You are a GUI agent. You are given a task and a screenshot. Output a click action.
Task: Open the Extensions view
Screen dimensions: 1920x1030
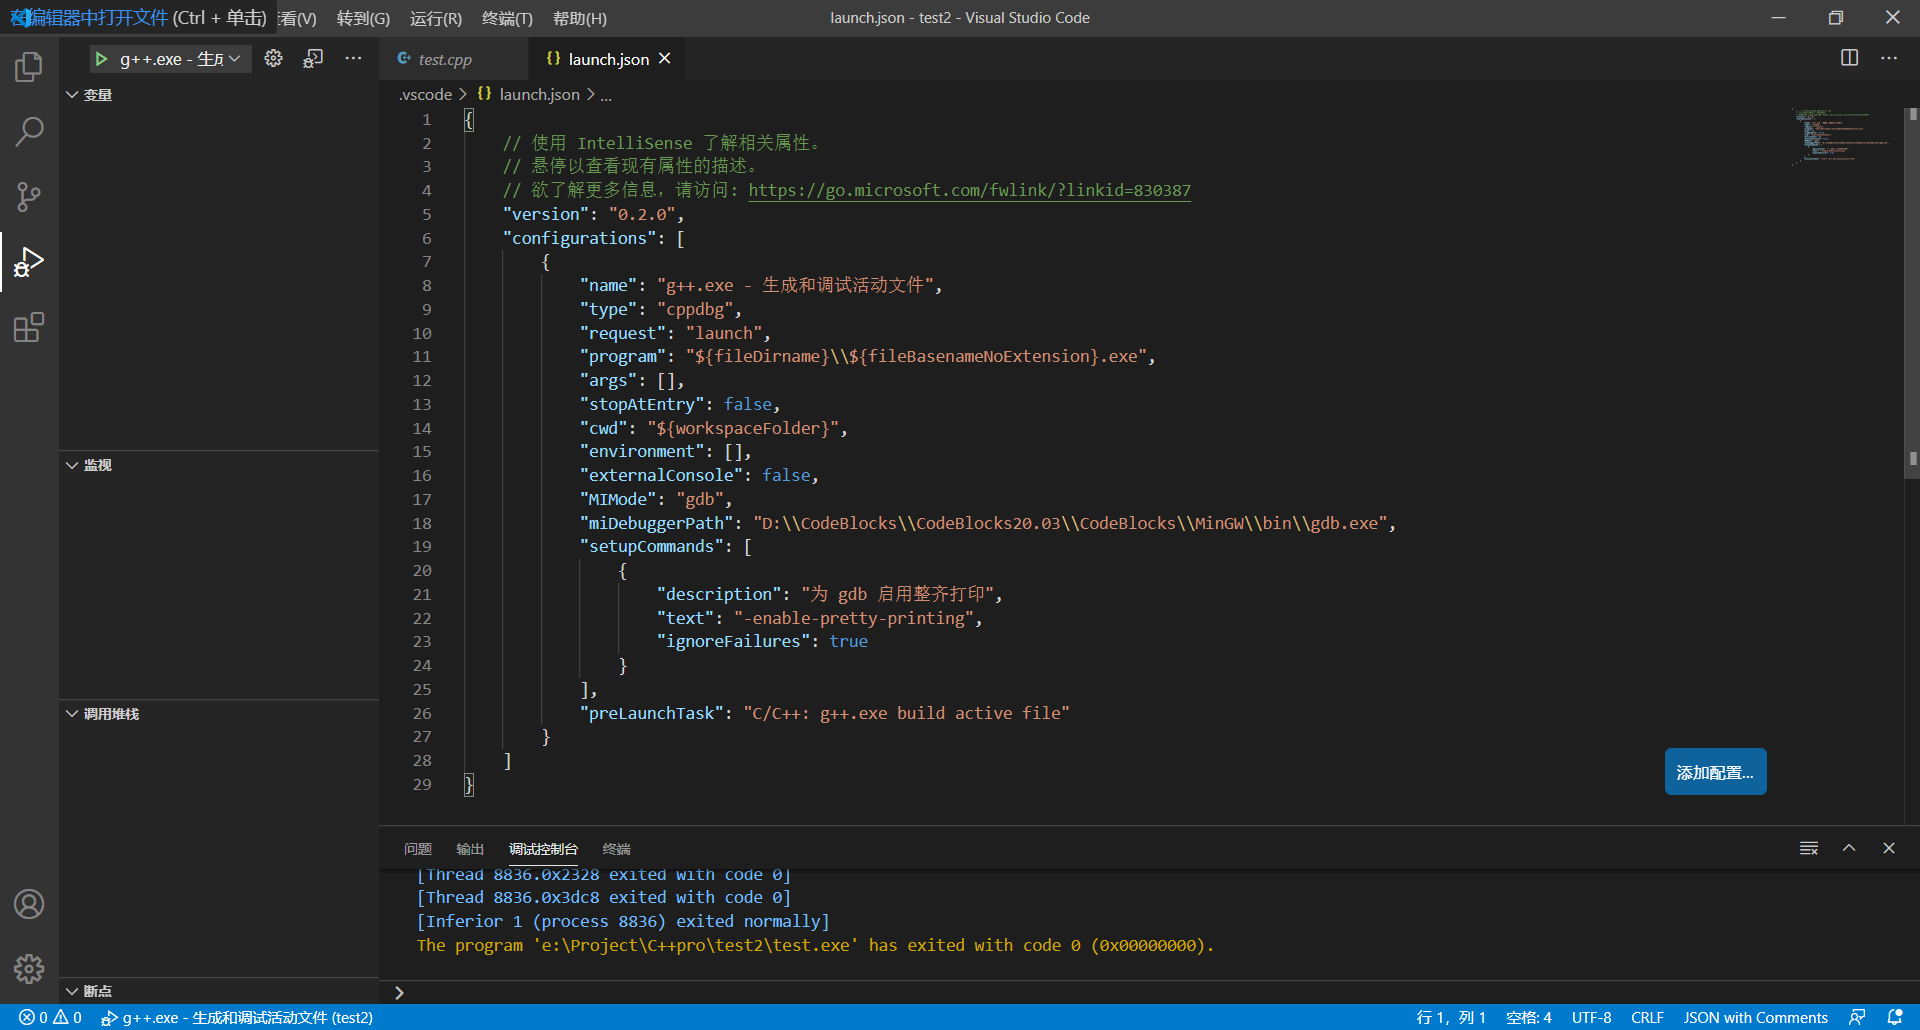click(x=28, y=327)
